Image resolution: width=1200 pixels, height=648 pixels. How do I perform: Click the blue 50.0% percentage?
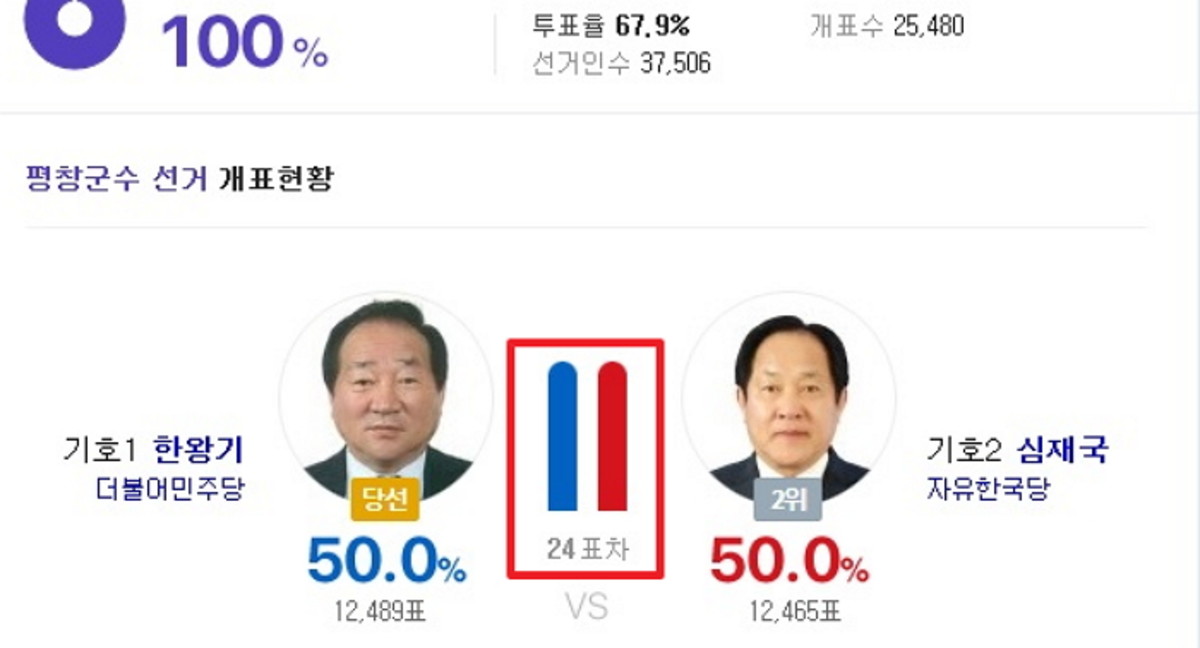(x=386, y=561)
